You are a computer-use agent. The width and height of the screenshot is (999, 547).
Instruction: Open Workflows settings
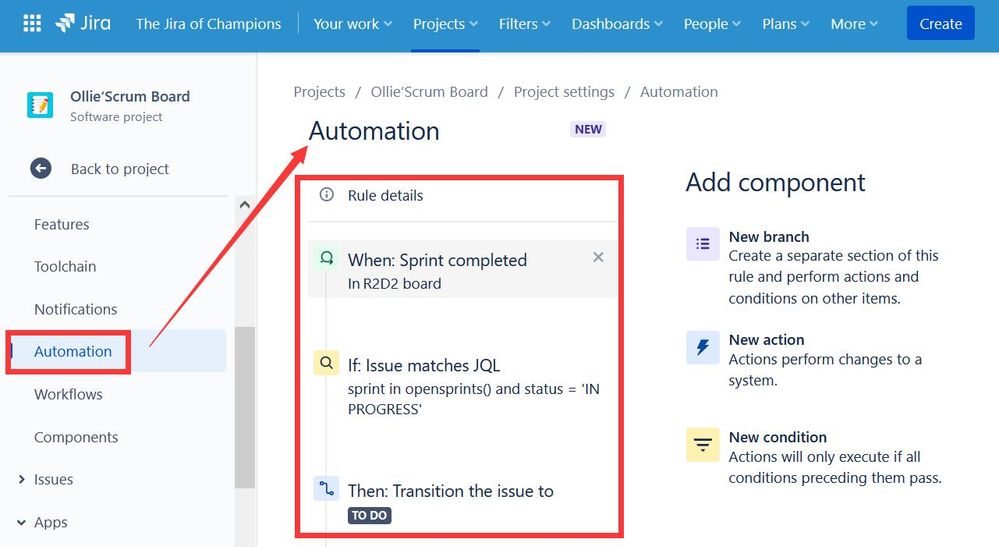pos(68,394)
